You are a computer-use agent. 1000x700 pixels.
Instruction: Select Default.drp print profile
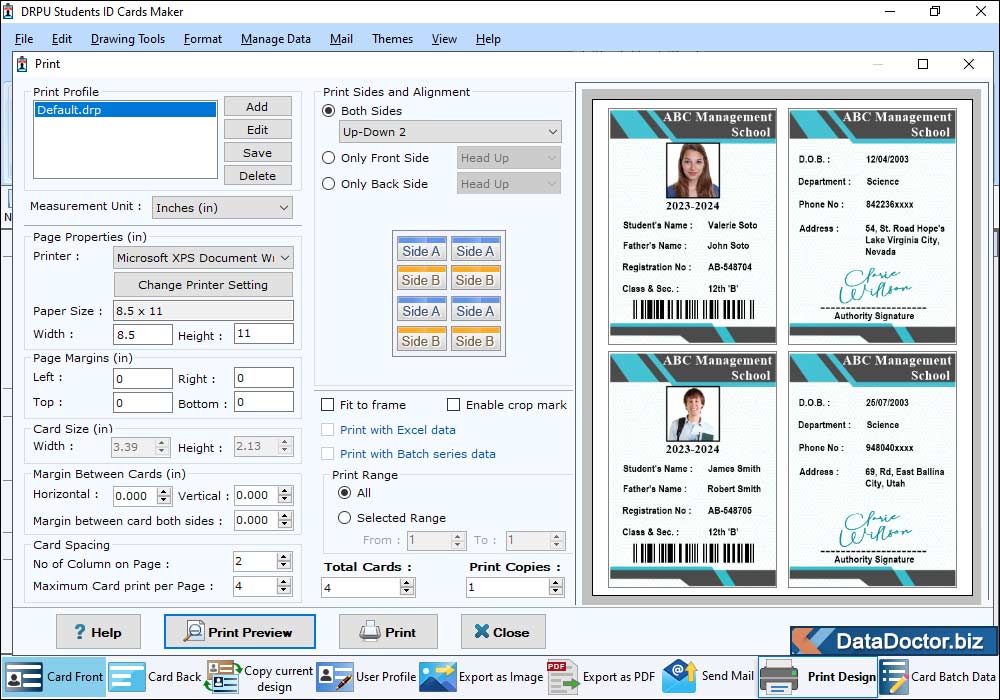(125, 110)
